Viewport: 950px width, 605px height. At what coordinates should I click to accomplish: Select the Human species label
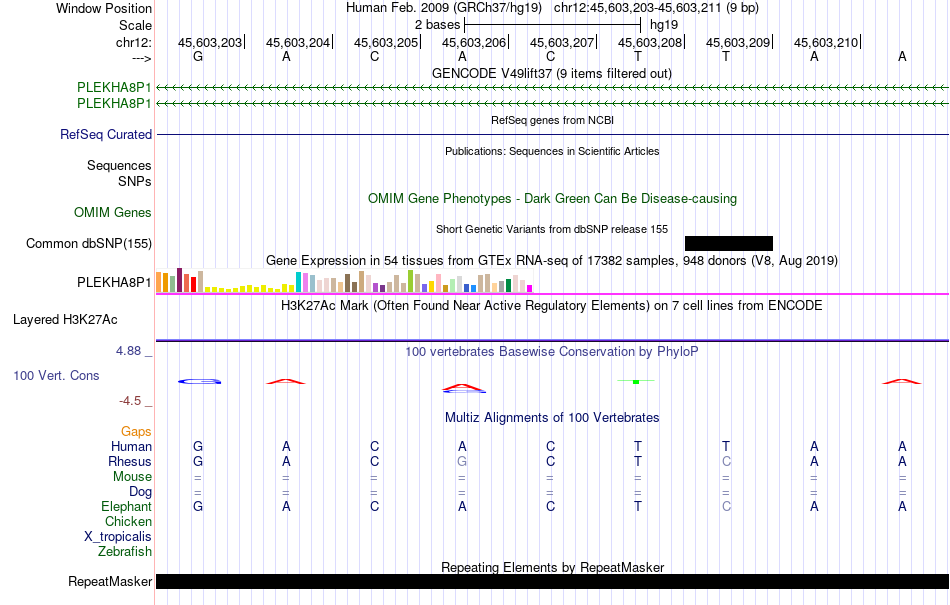click(x=131, y=446)
